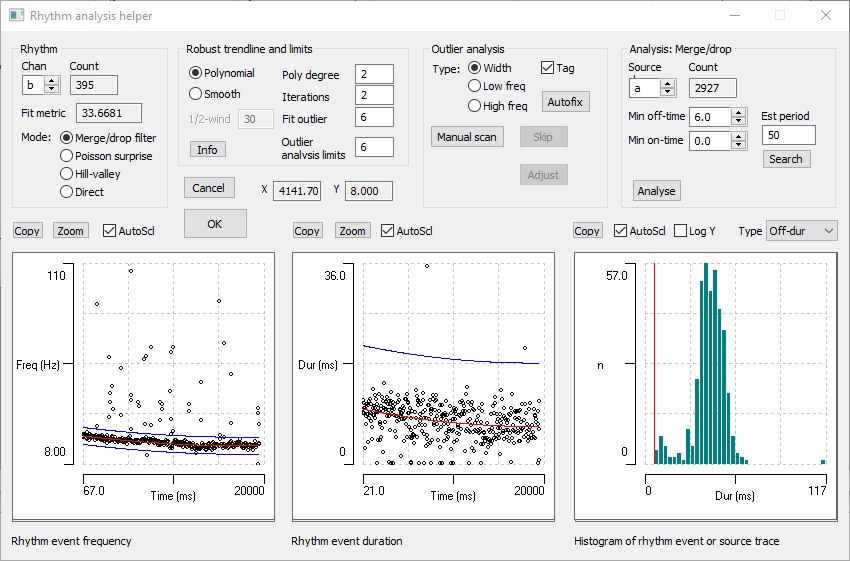Click Zoom above the duration plot
Screen dimensions: 850x561
tap(352, 231)
